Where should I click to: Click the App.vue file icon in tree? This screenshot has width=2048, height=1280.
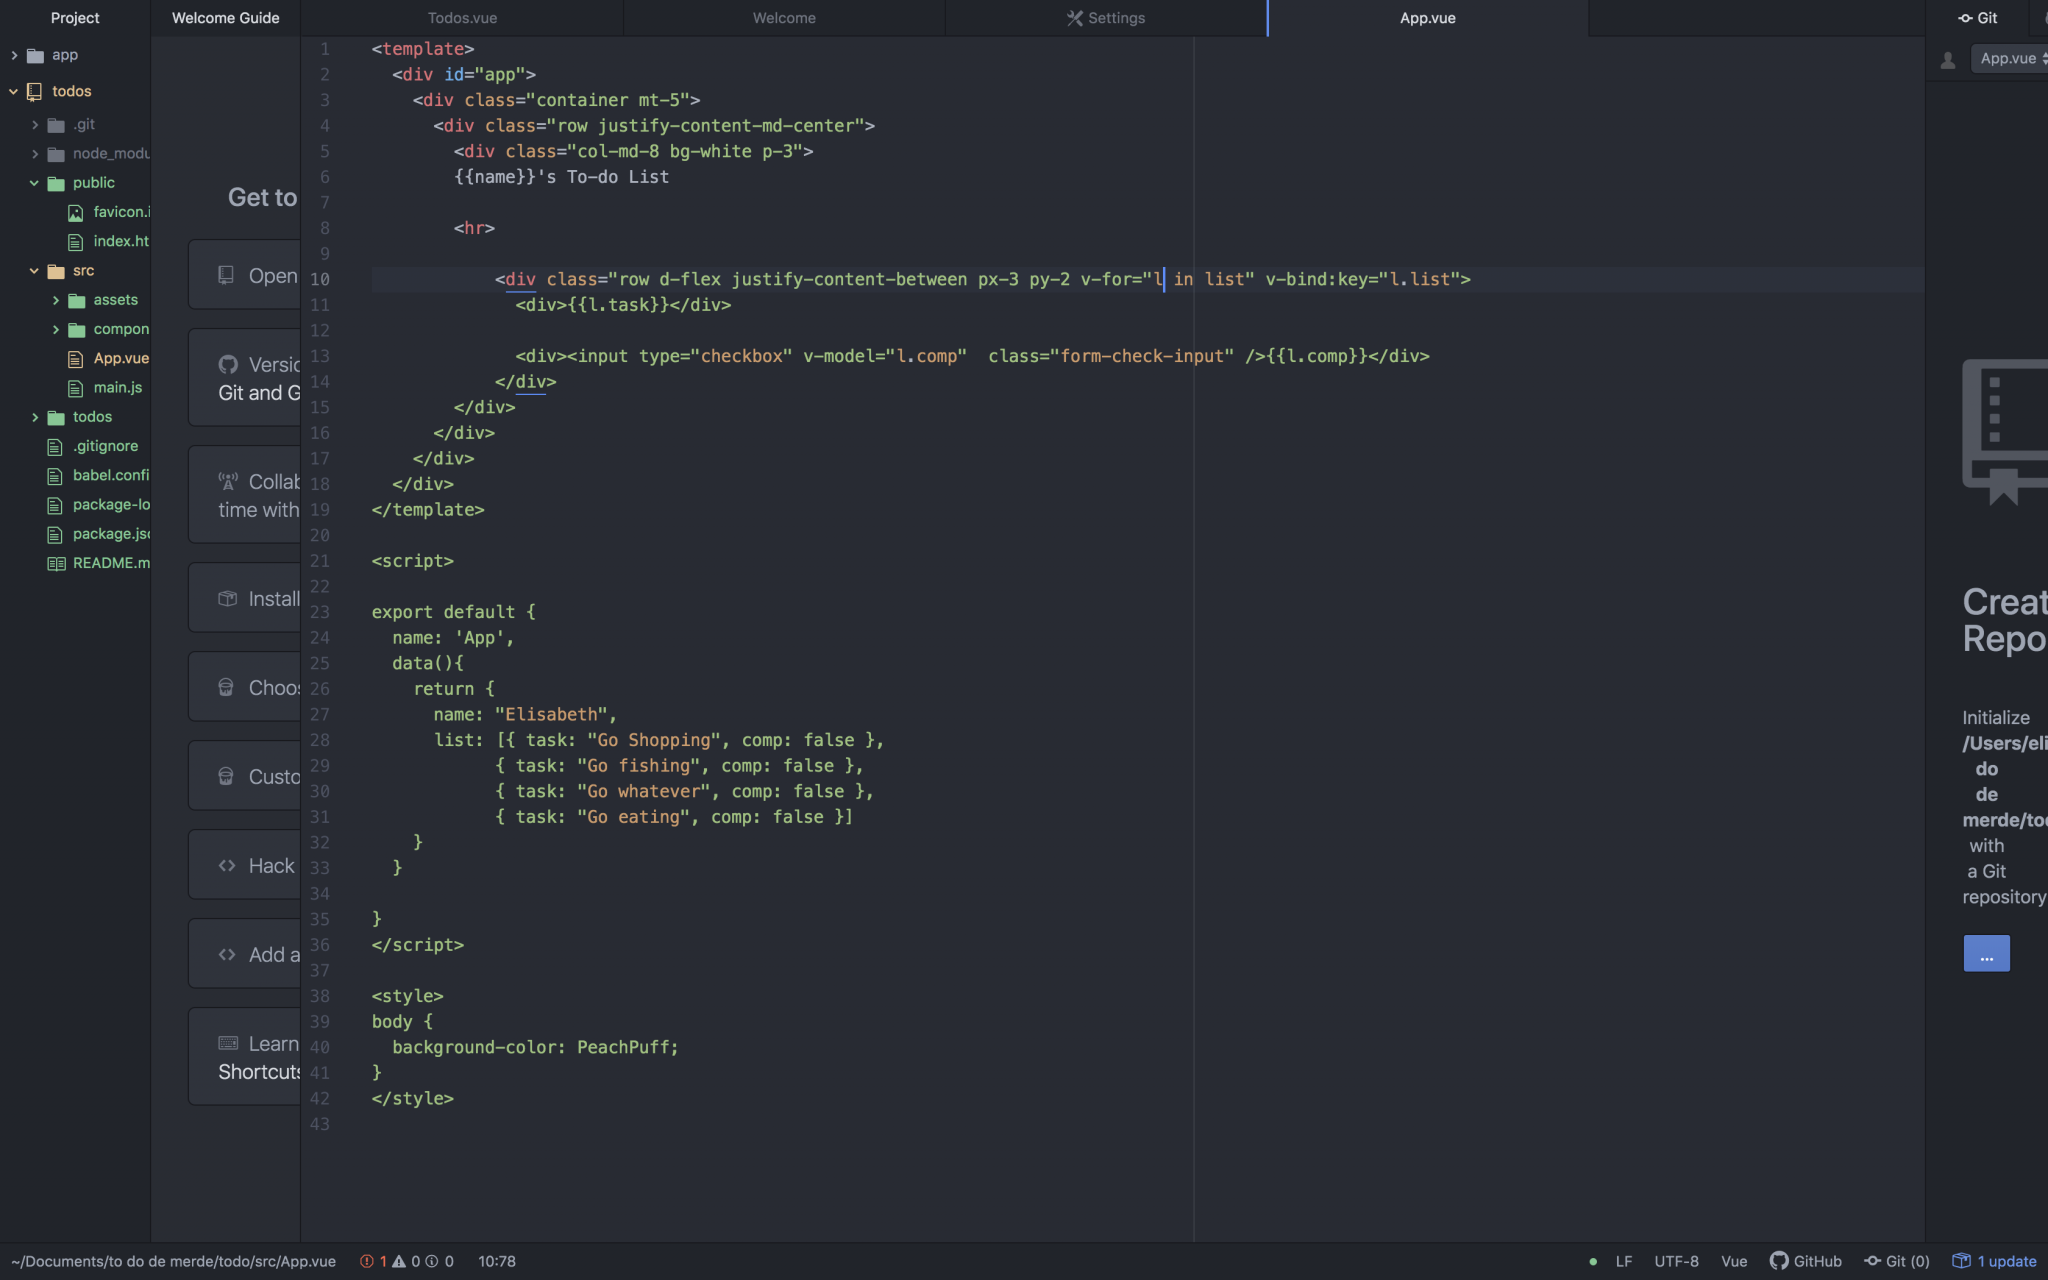pos(76,358)
